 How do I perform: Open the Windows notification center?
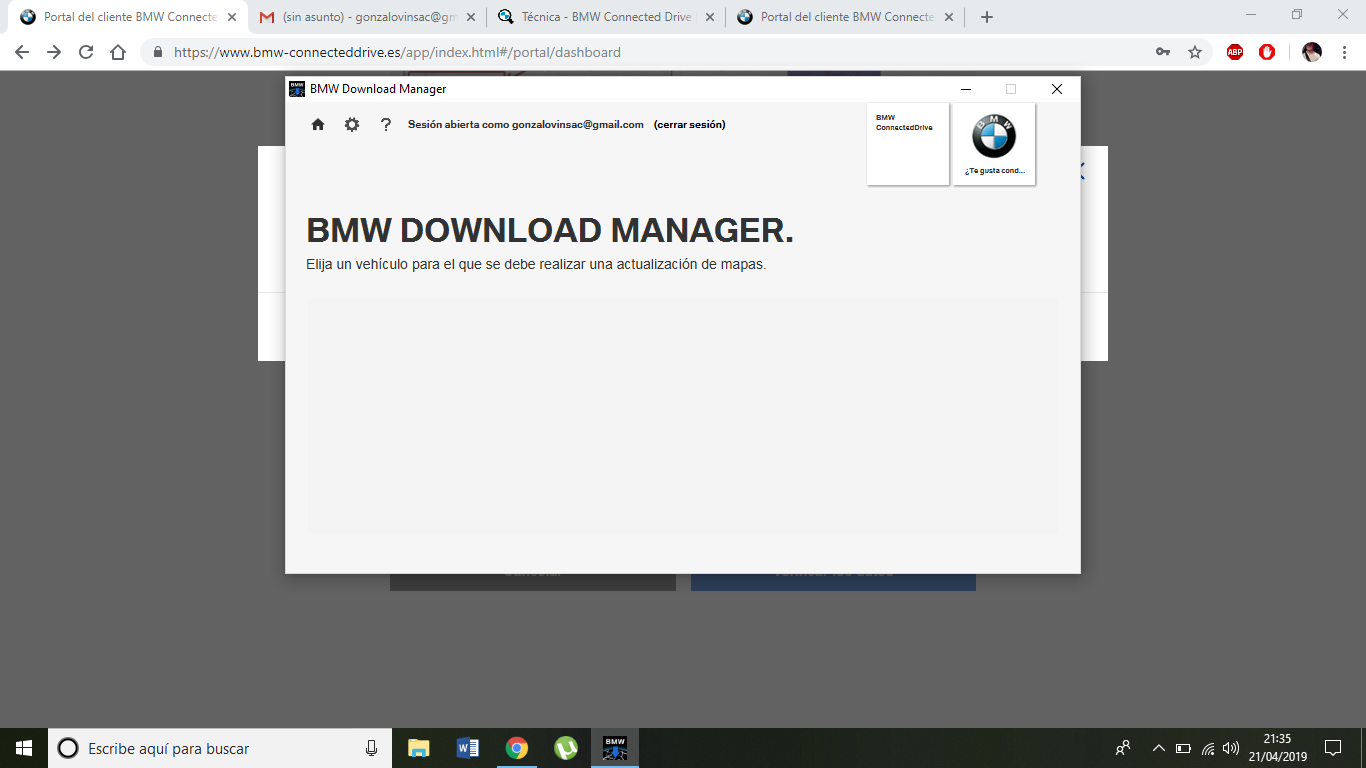click(1333, 748)
